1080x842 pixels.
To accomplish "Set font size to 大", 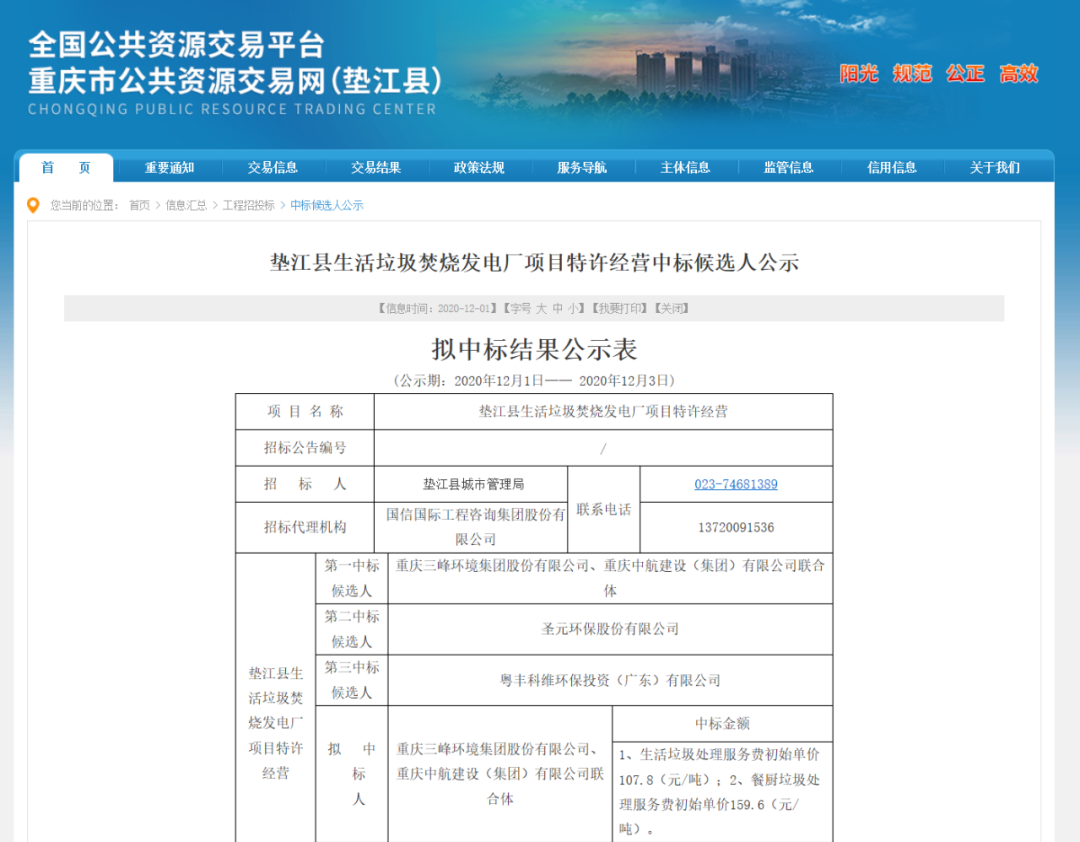I will click(x=541, y=309).
